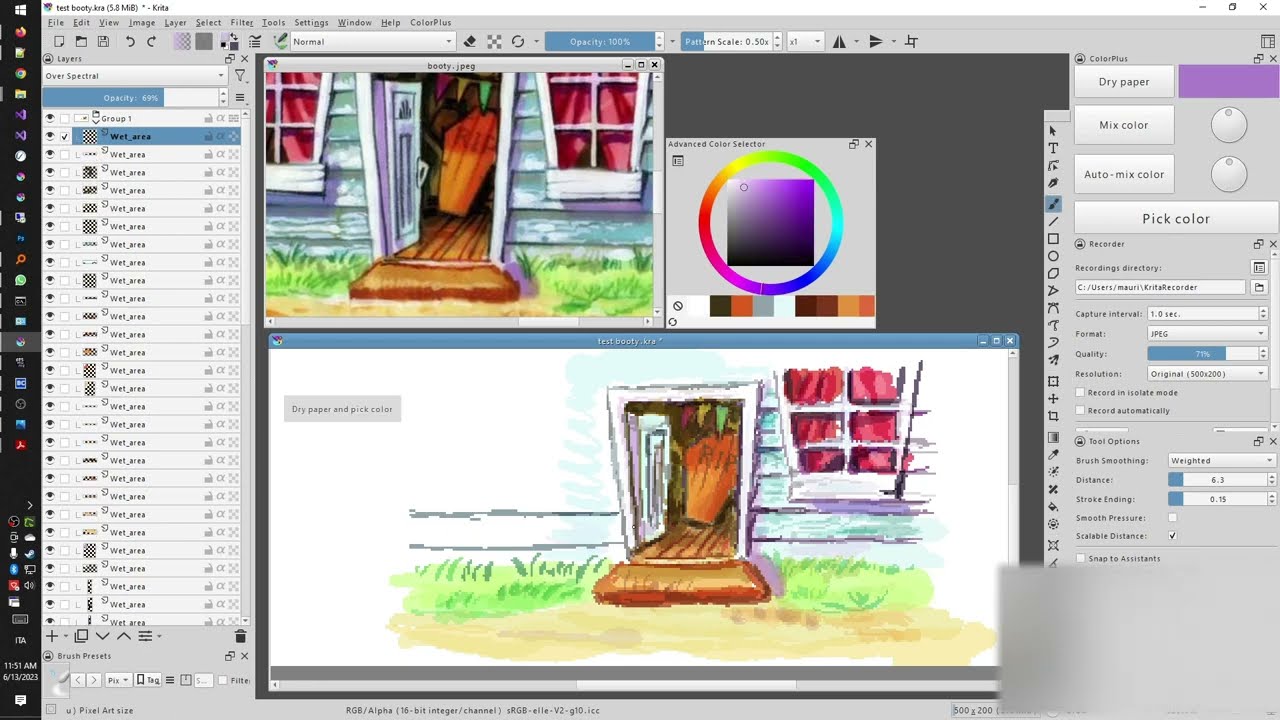Check the Smooth Pressure option
This screenshot has width=1280, height=720.
click(x=1172, y=518)
